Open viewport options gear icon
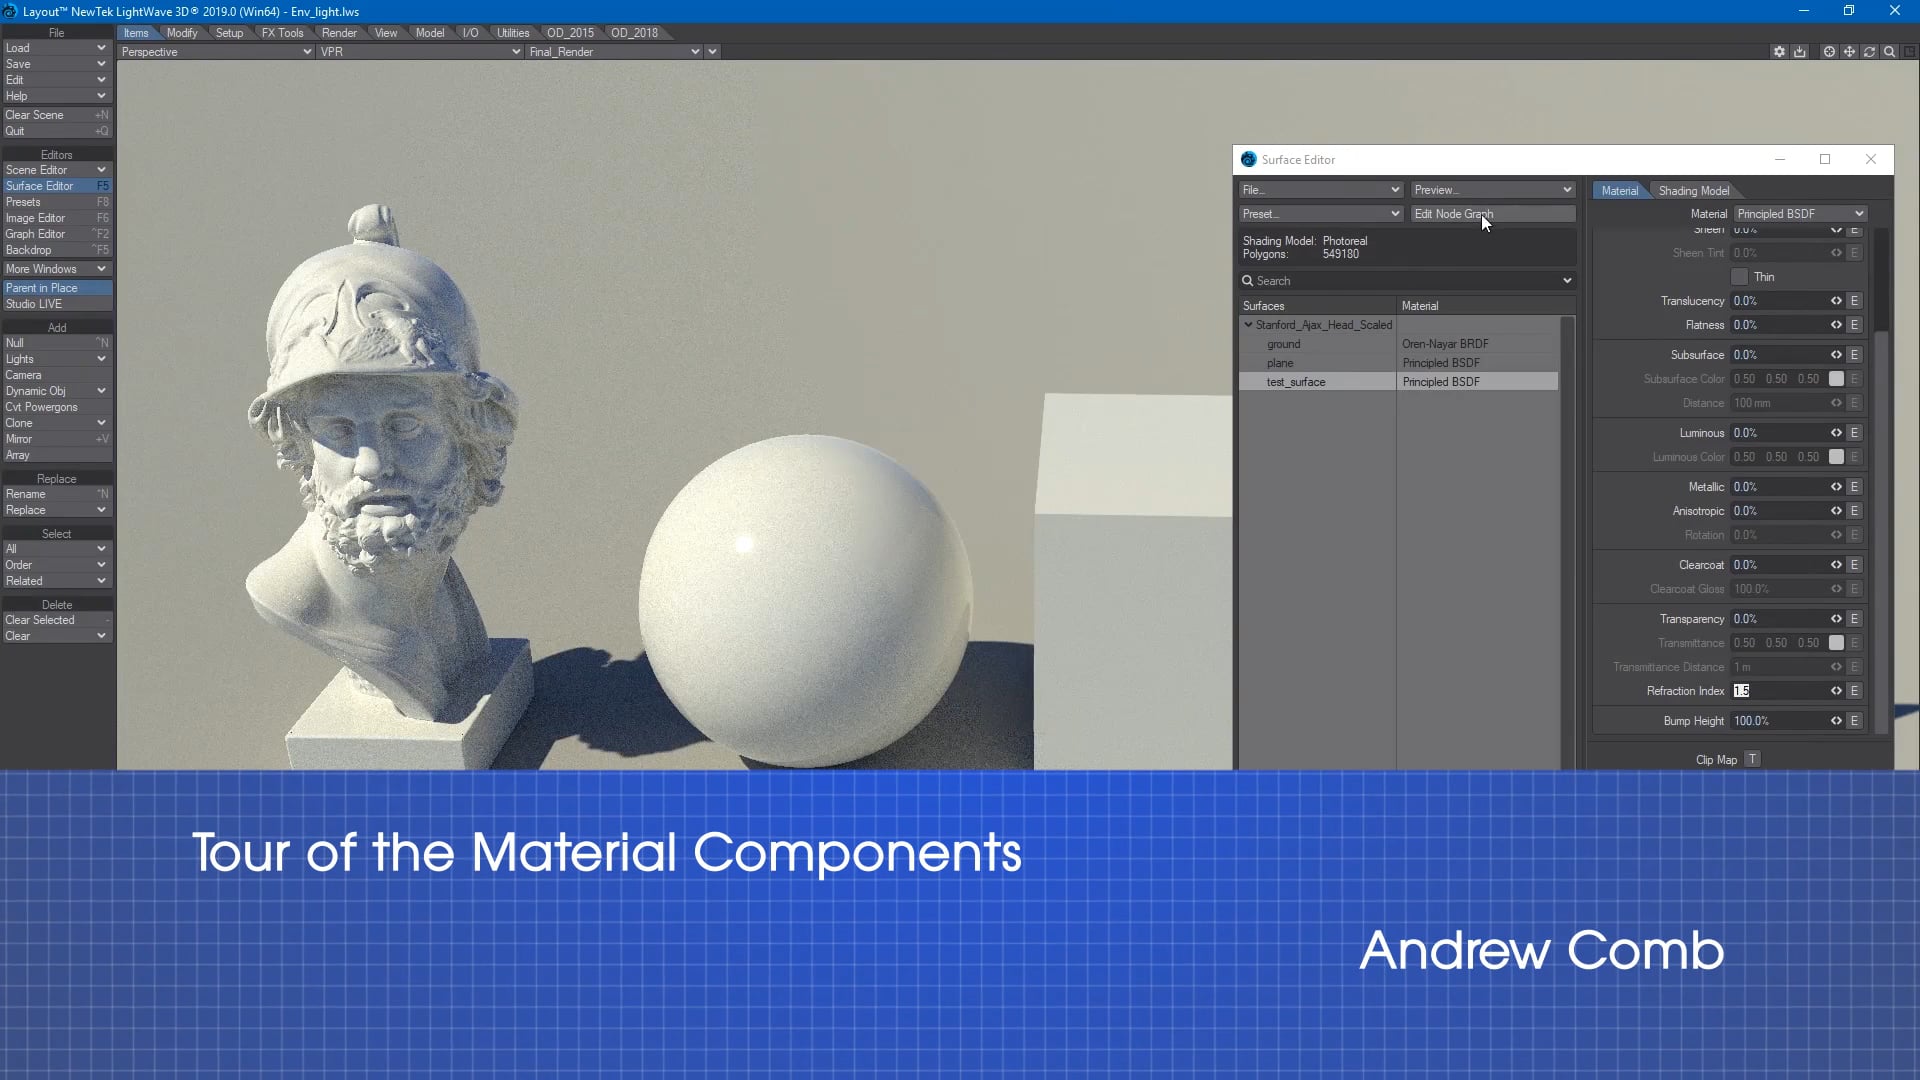This screenshot has width=1920, height=1080. [1779, 51]
